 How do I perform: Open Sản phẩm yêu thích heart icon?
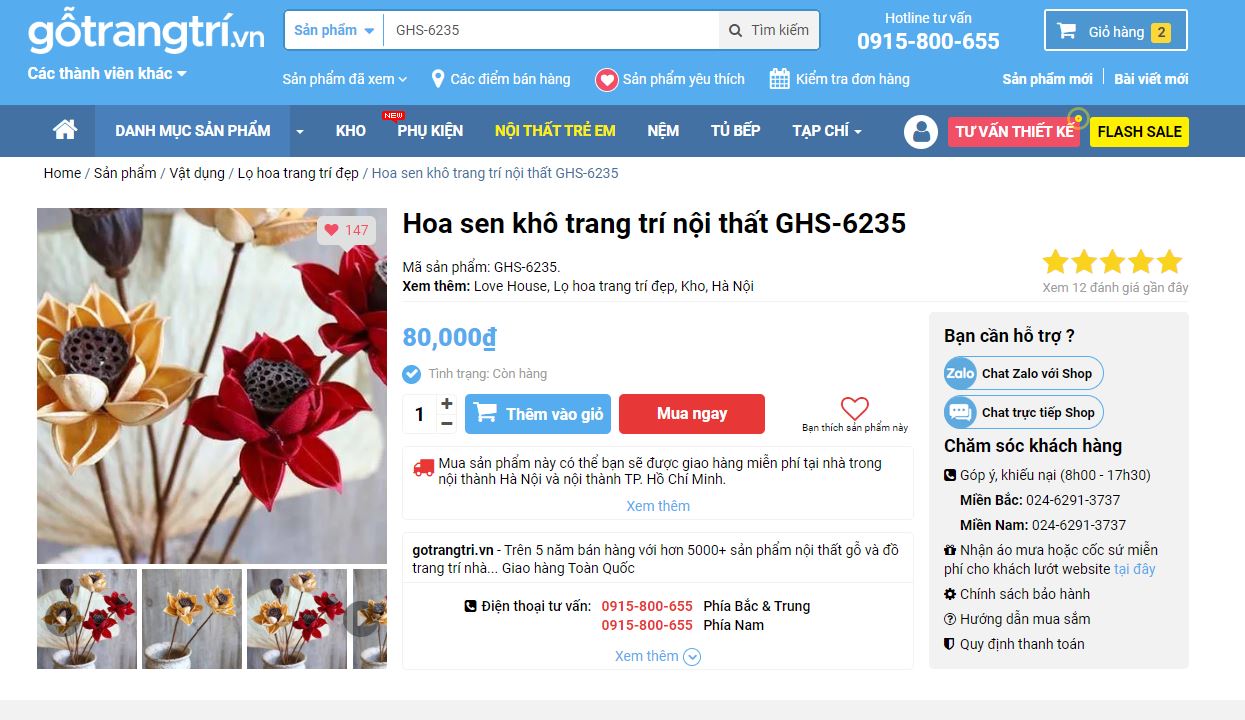(x=606, y=79)
